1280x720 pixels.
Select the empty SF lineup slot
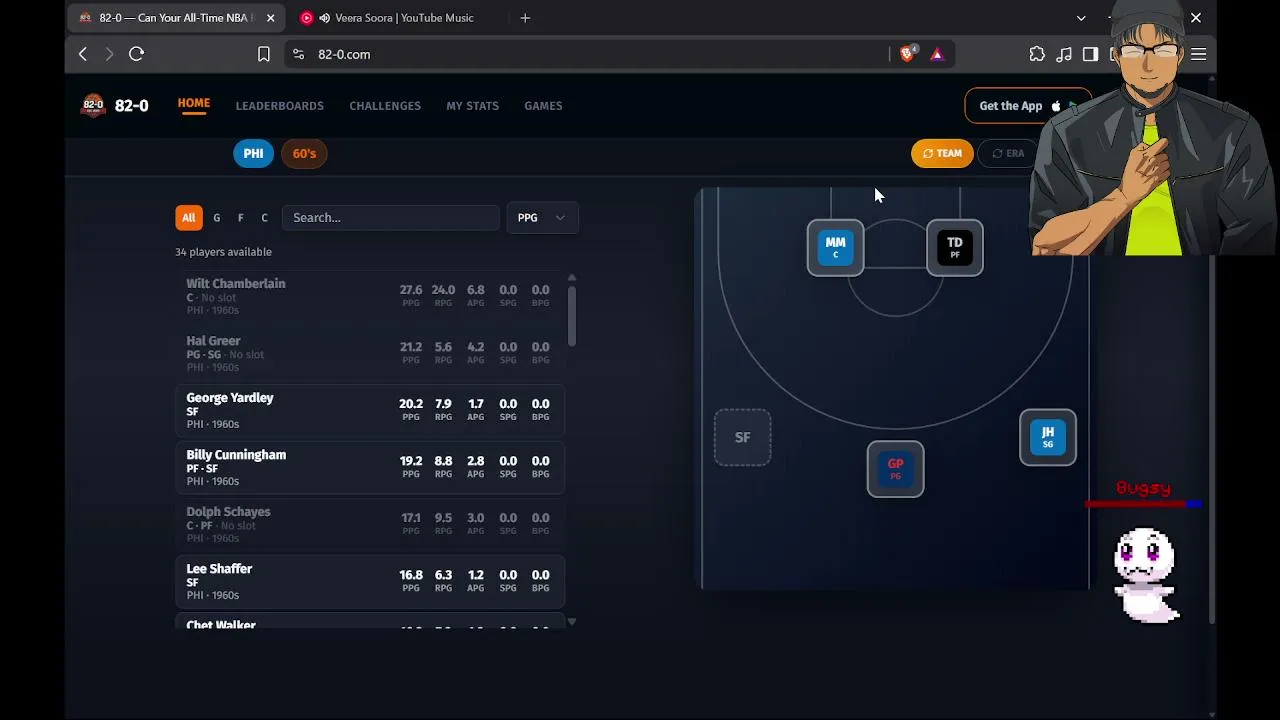[742, 437]
